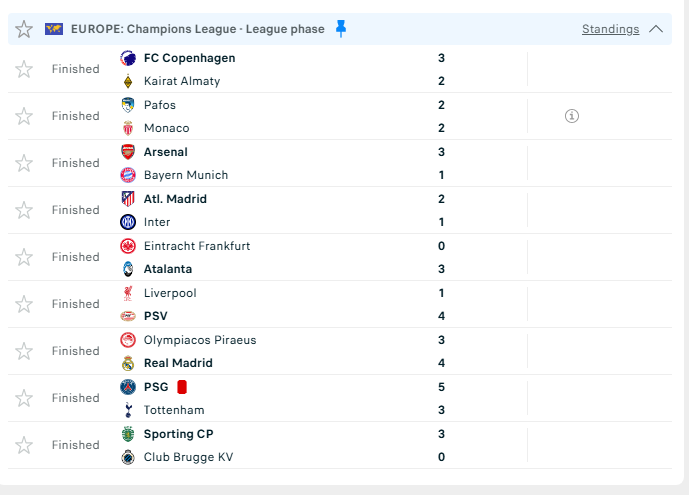Click Finished status for Olympiacos match
The height and width of the screenshot is (495, 689).
(76, 351)
